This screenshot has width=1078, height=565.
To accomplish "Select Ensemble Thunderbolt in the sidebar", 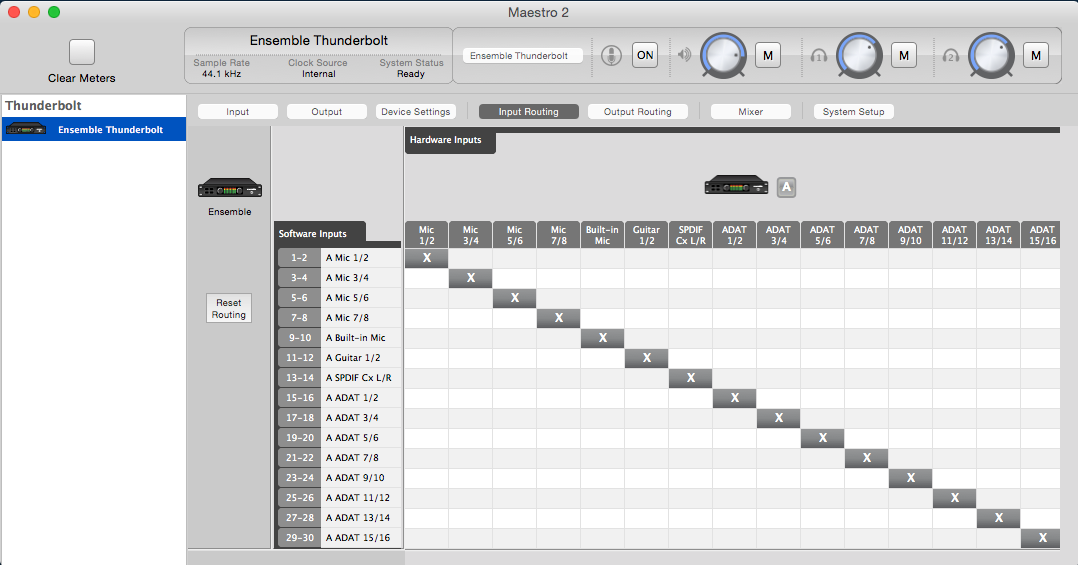I will [94, 129].
